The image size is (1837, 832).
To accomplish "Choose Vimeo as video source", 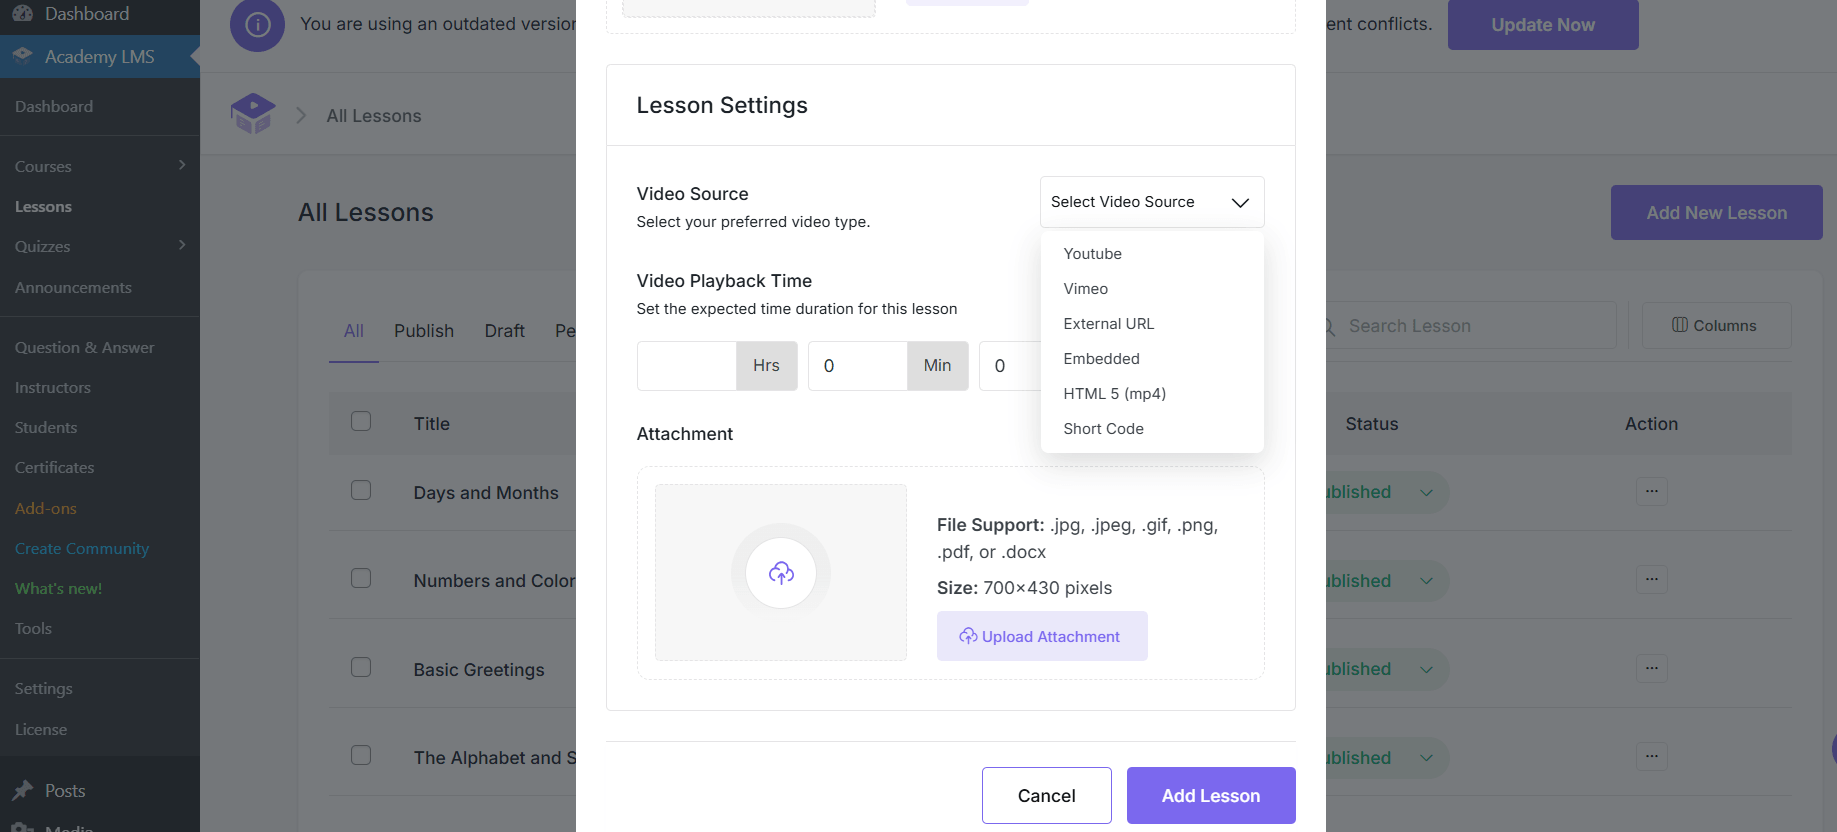I will (1152, 289).
